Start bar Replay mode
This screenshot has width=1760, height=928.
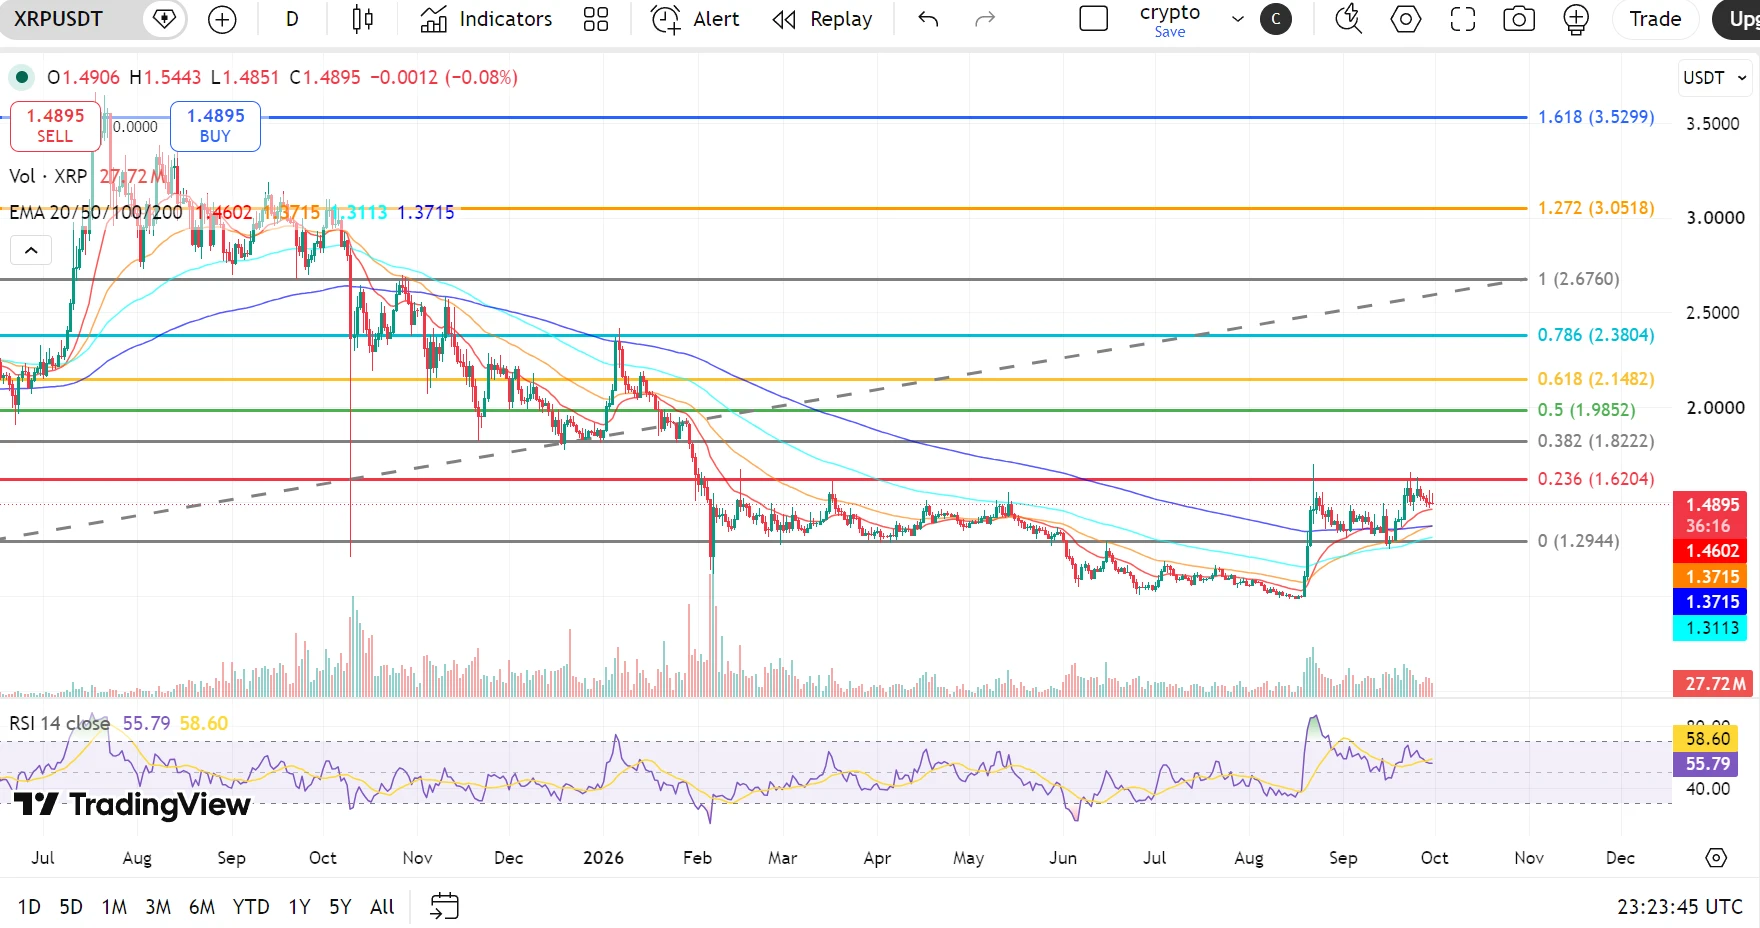pyautogui.click(x=822, y=19)
